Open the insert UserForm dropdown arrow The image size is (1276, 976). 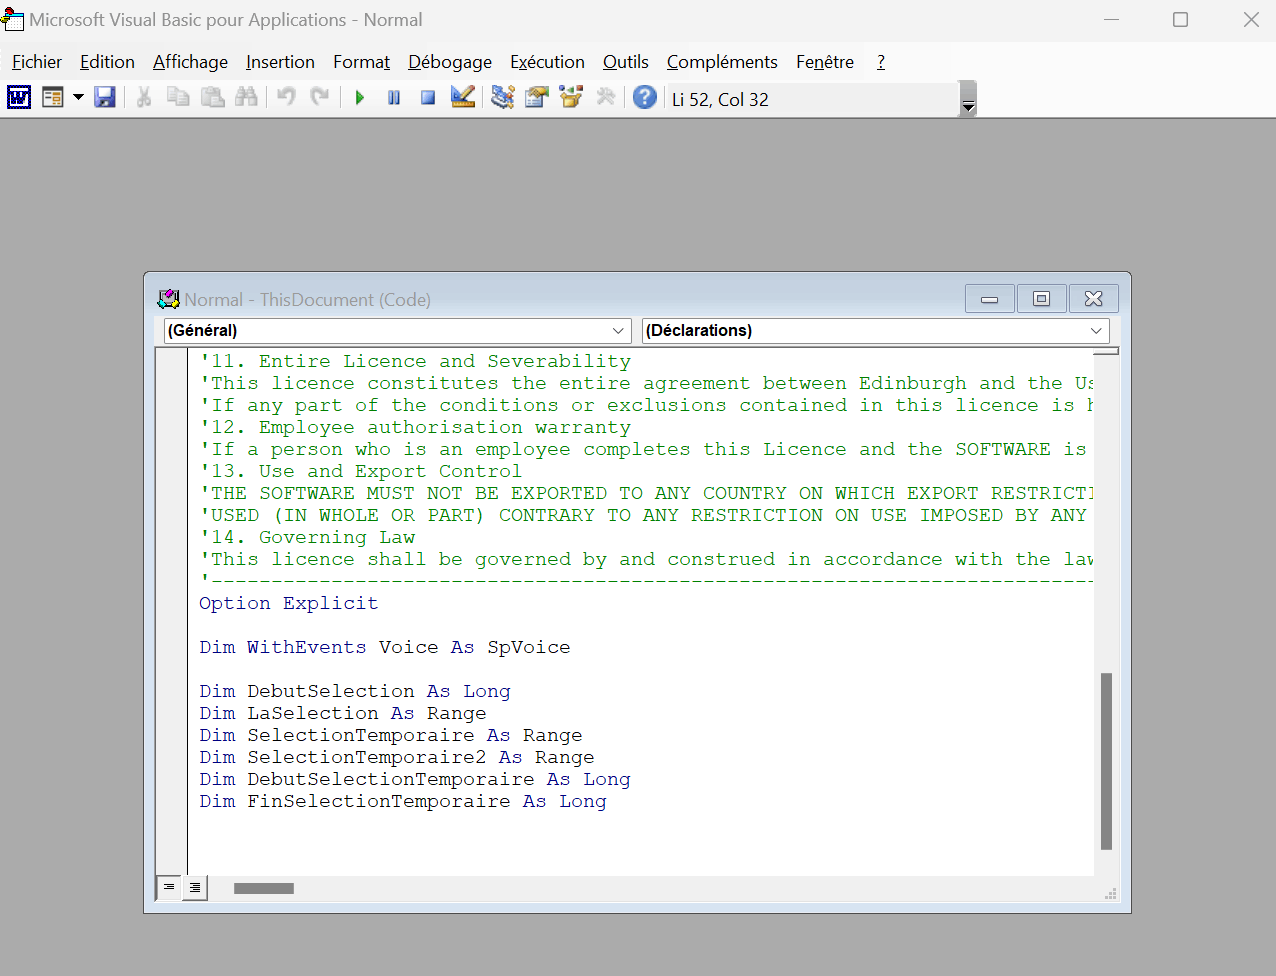click(78, 97)
